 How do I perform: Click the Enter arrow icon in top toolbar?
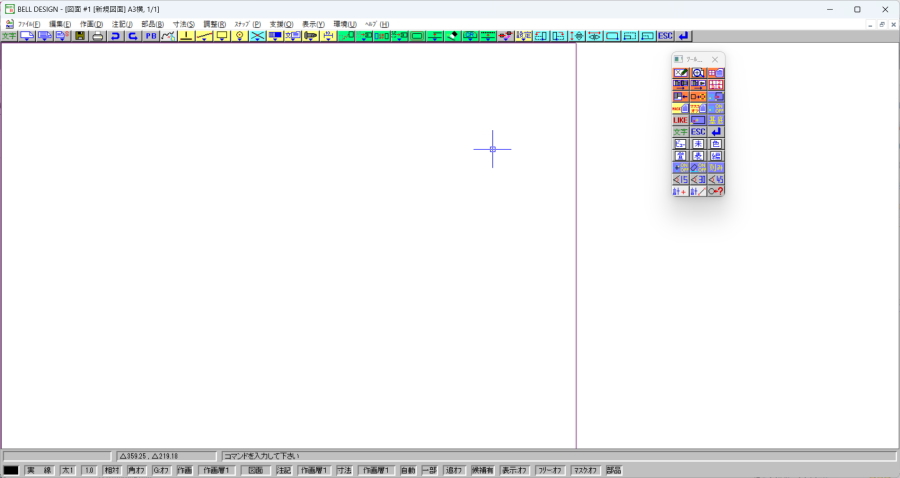[x=683, y=36]
